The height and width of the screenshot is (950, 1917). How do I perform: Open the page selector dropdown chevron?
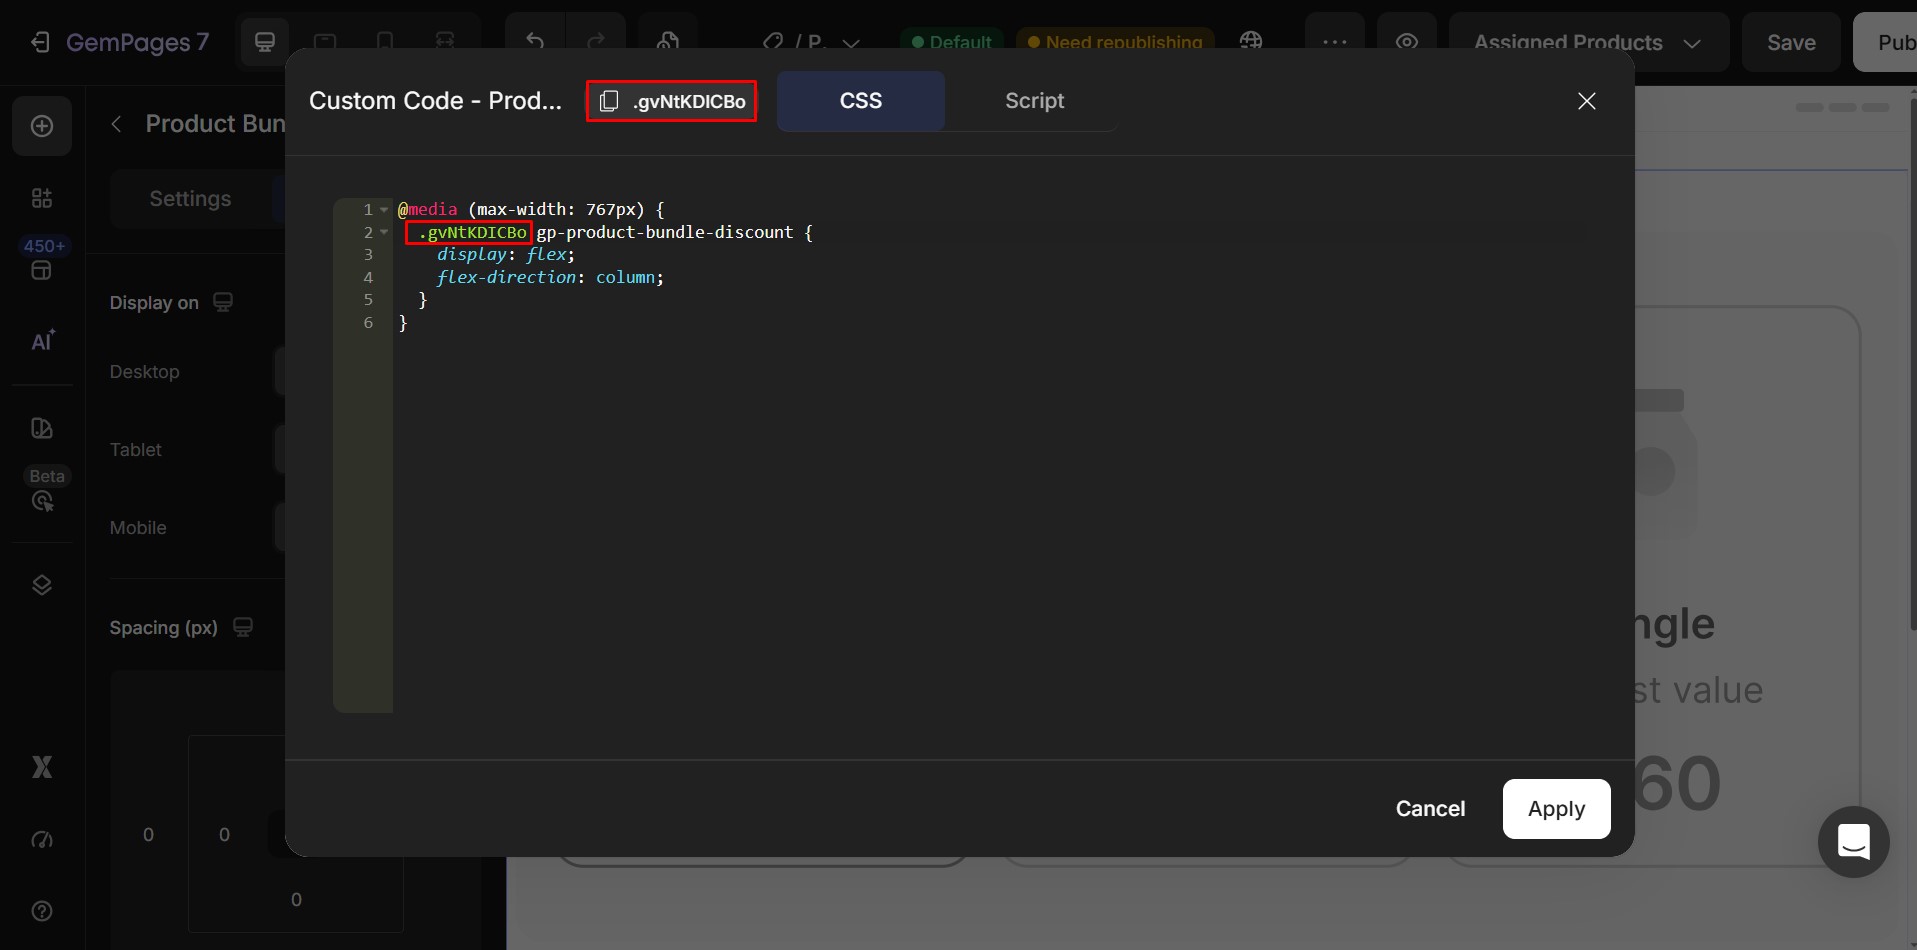pos(851,43)
